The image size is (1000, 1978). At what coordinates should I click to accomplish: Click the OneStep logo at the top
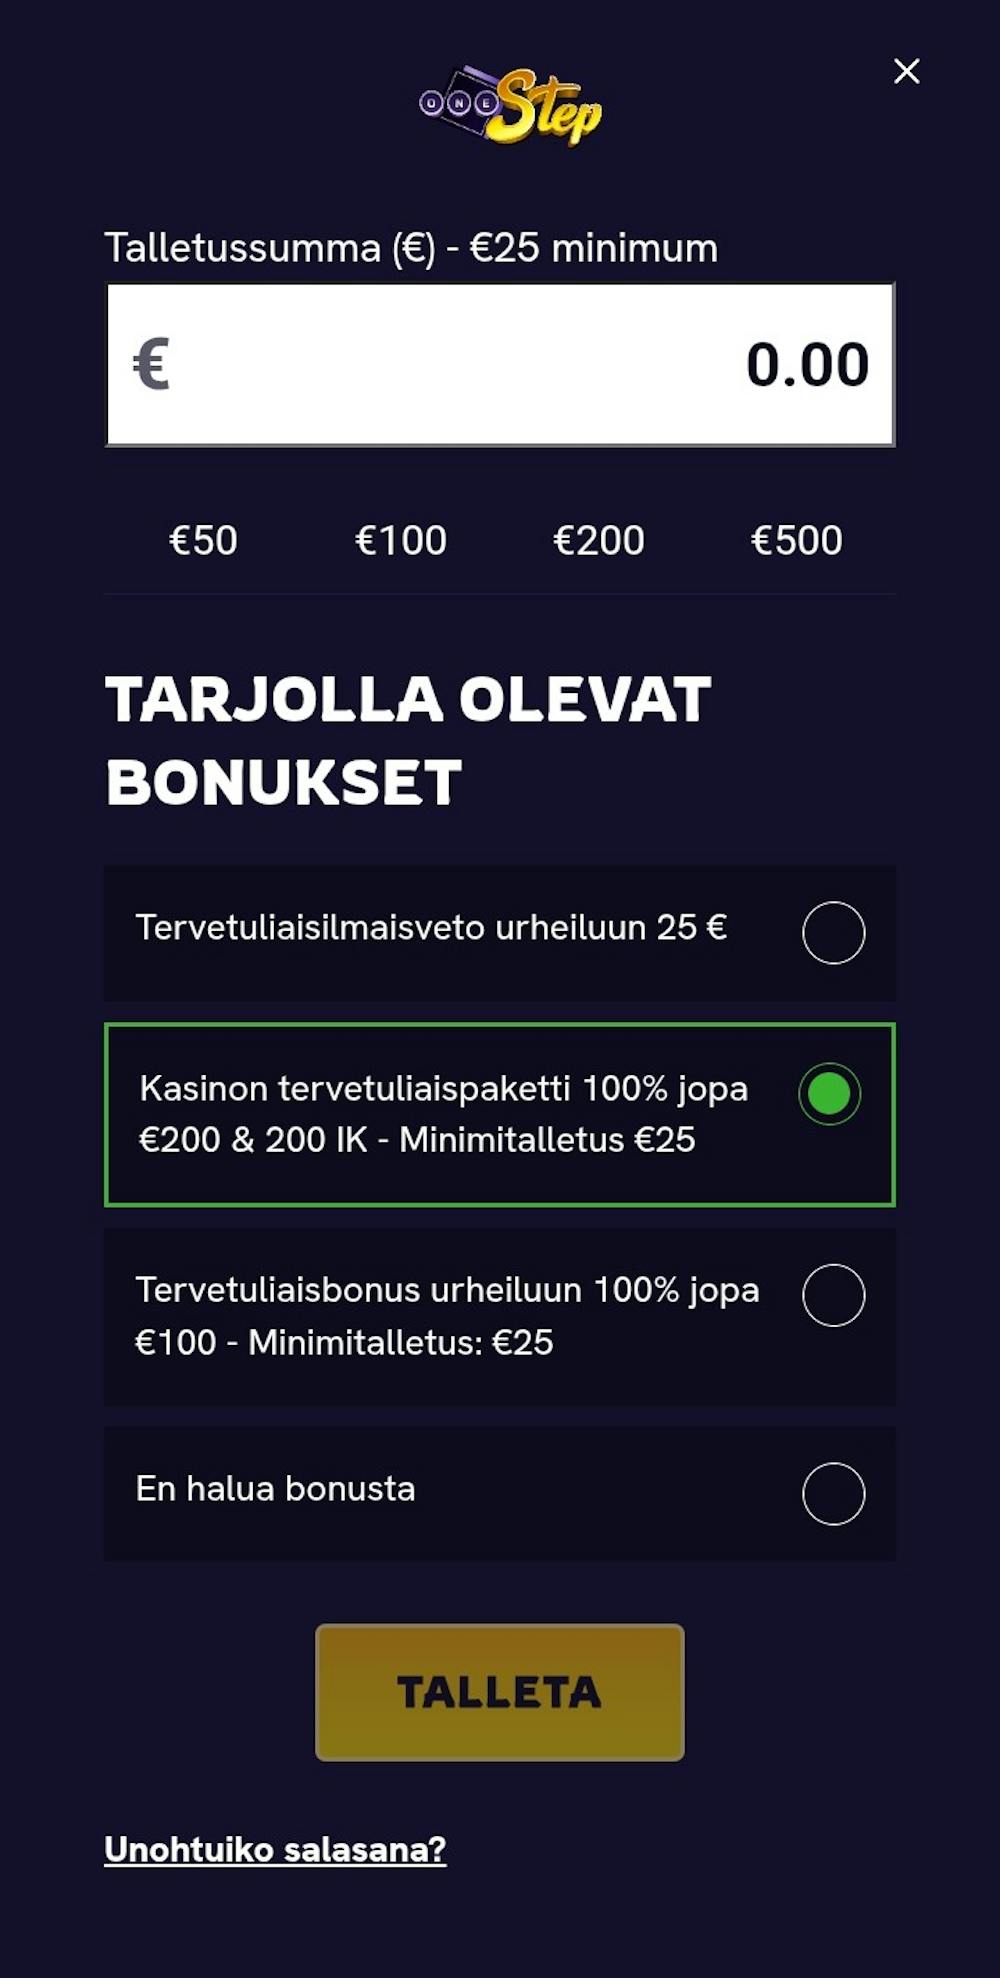[510, 106]
